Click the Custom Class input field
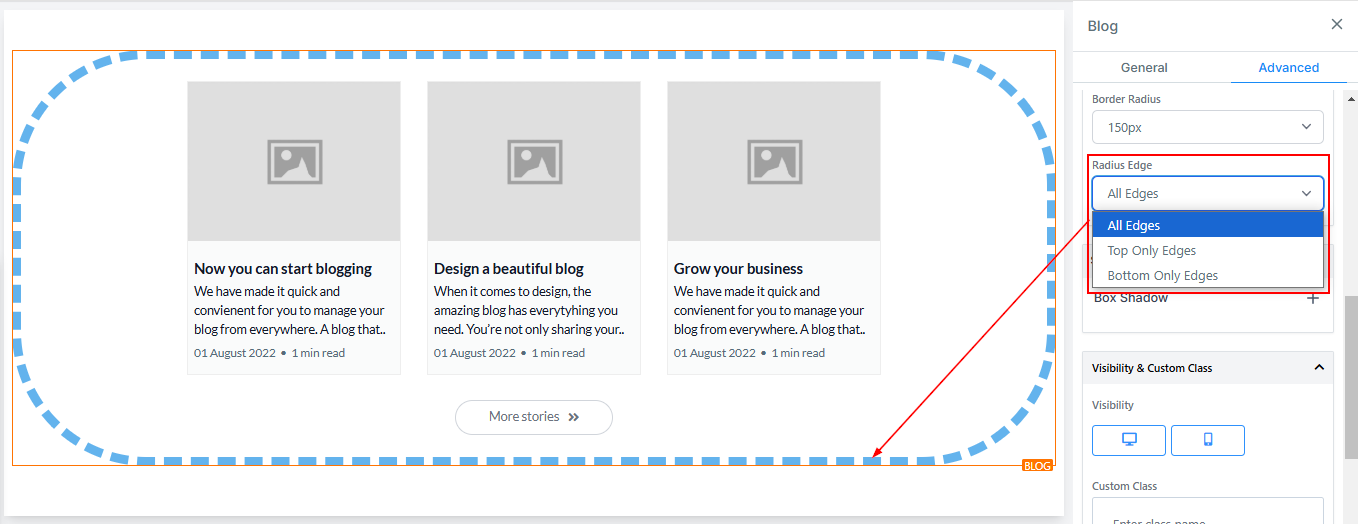Screen dimensions: 1358x524 [x=1207, y=514]
